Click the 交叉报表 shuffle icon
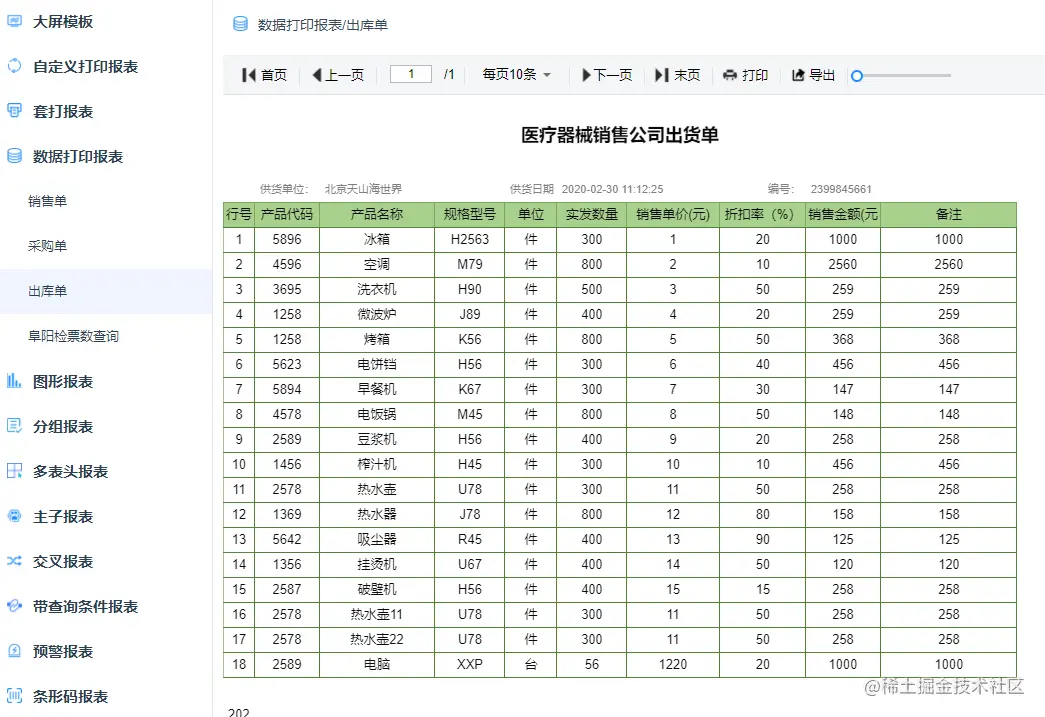This screenshot has width=1045, height=717. [x=14, y=561]
